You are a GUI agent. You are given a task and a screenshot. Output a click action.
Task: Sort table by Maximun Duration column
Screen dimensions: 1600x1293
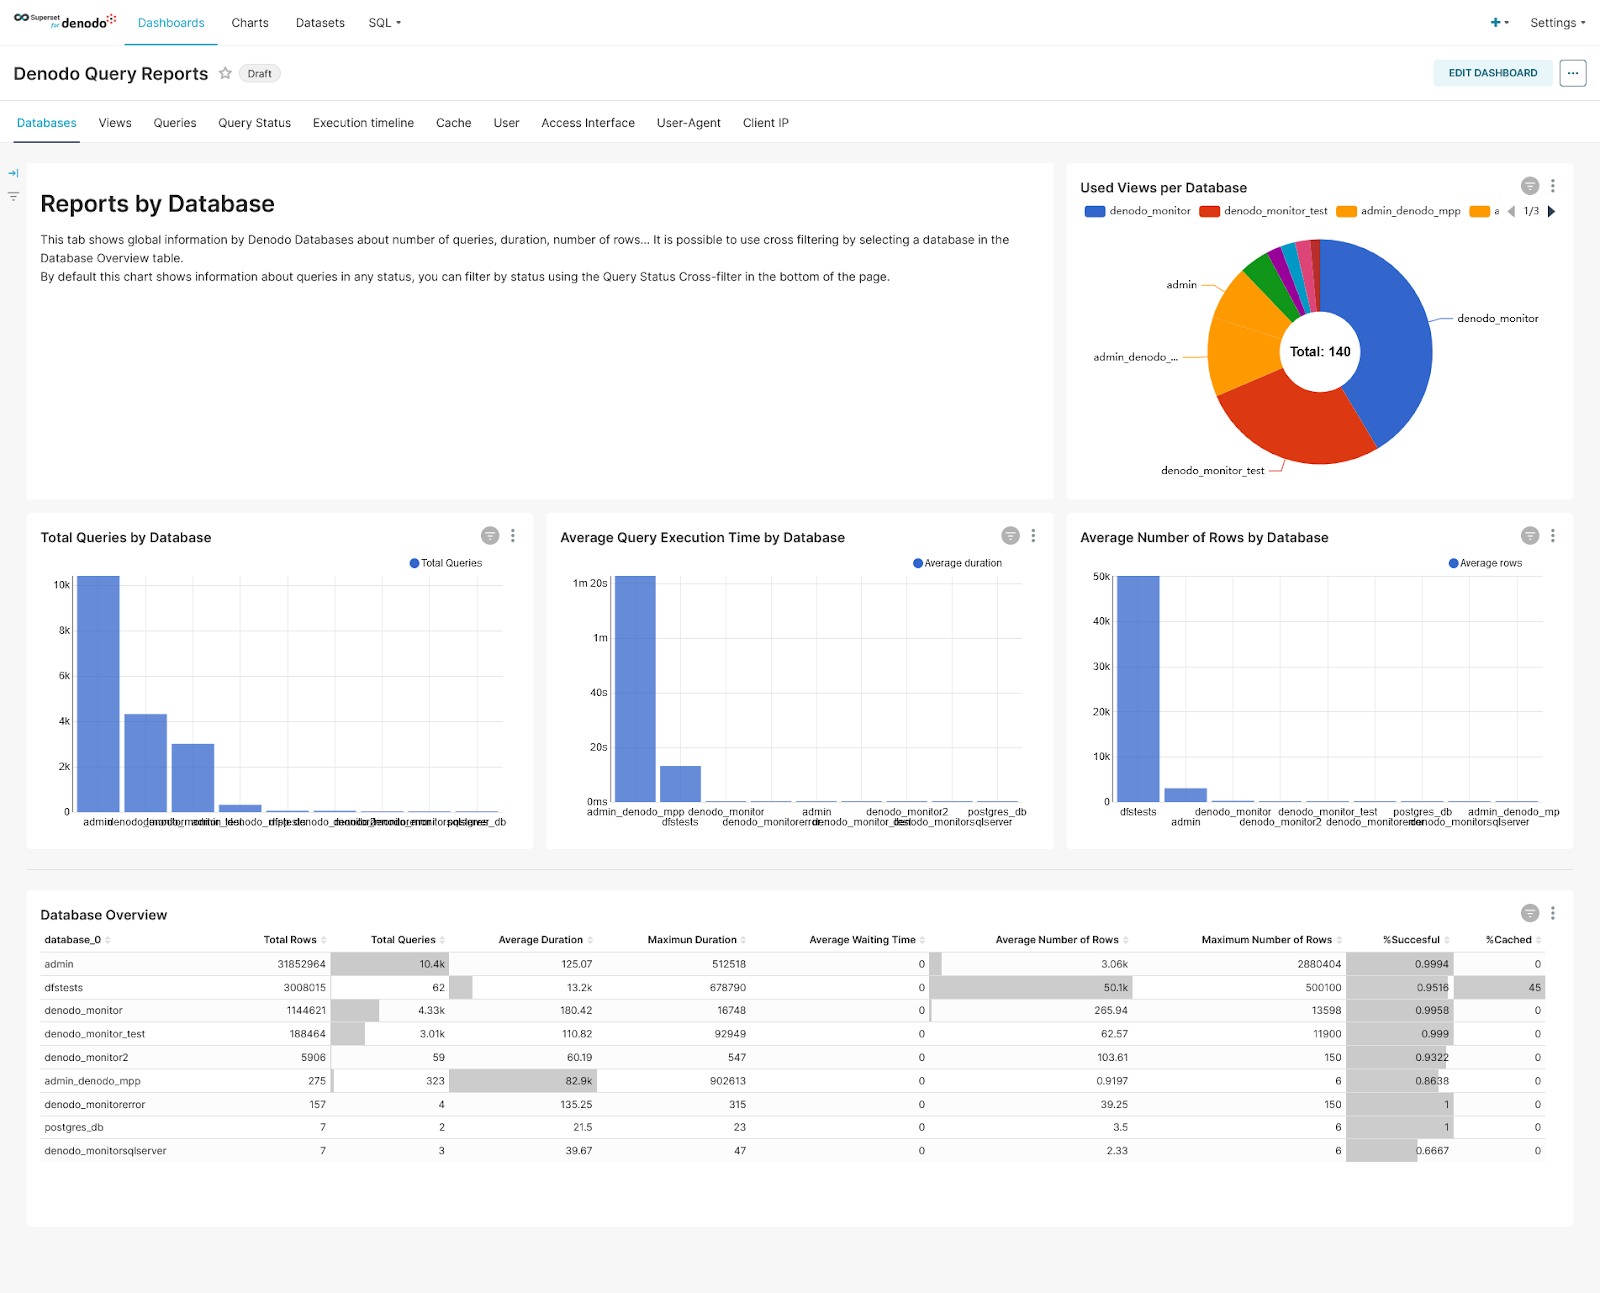[697, 940]
